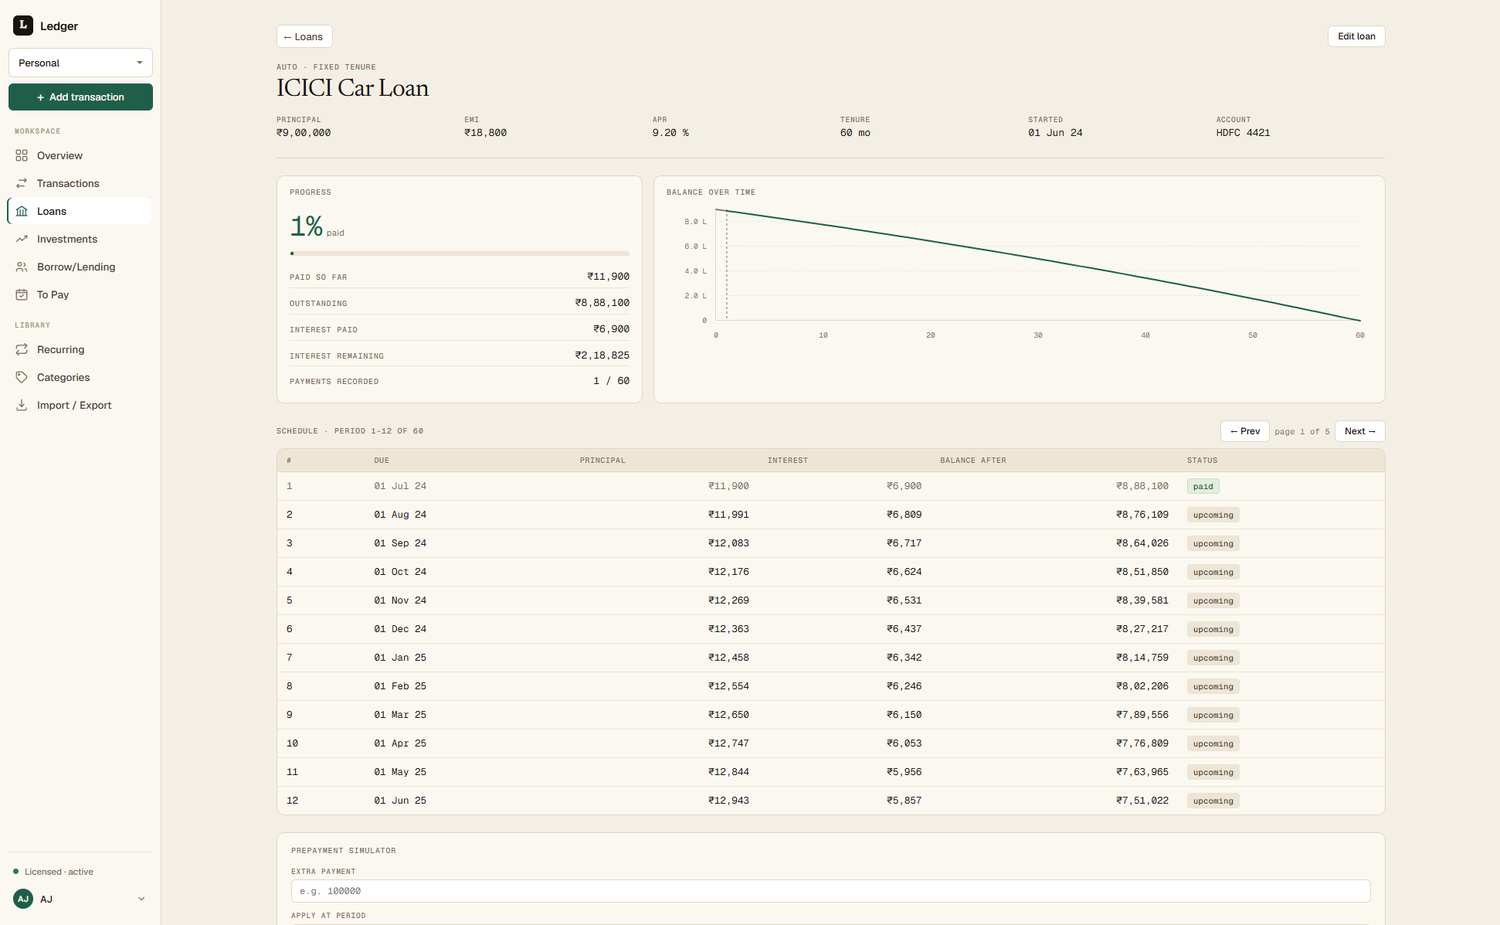The height and width of the screenshot is (925, 1500).
Task: Click the loan progress bar
Action: (460, 254)
